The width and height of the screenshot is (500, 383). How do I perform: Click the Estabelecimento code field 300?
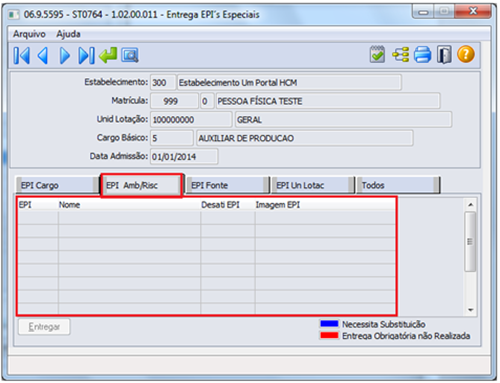pyautogui.click(x=163, y=82)
